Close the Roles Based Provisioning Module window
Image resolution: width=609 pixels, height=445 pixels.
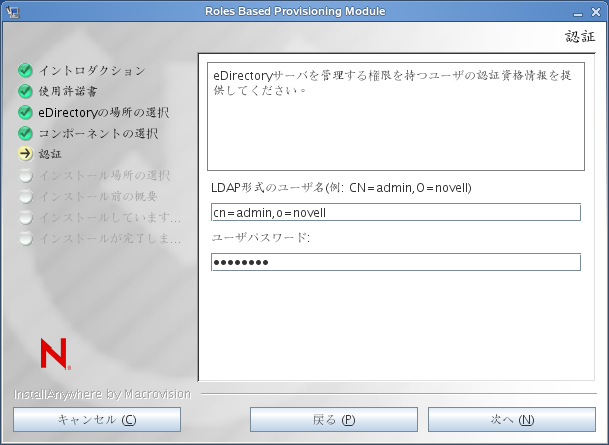click(596, 12)
